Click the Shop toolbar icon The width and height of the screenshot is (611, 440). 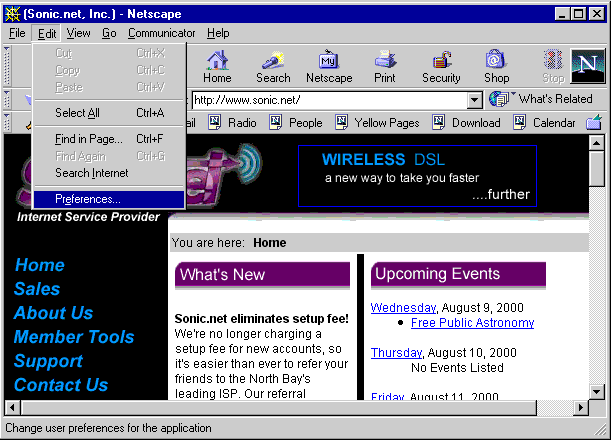(x=496, y=67)
